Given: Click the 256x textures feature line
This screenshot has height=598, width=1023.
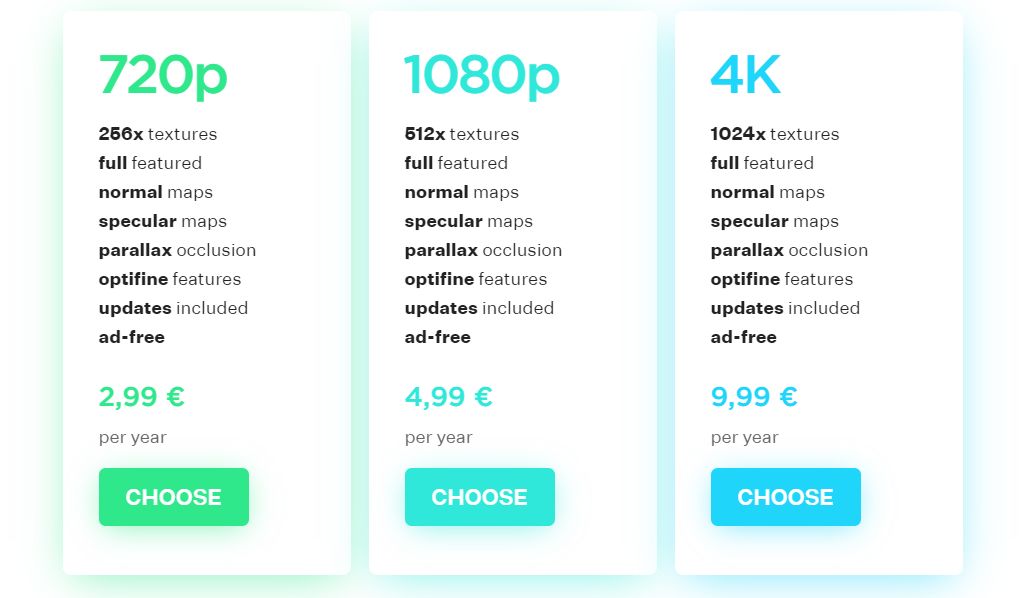Looking at the screenshot, I should click(x=158, y=134).
